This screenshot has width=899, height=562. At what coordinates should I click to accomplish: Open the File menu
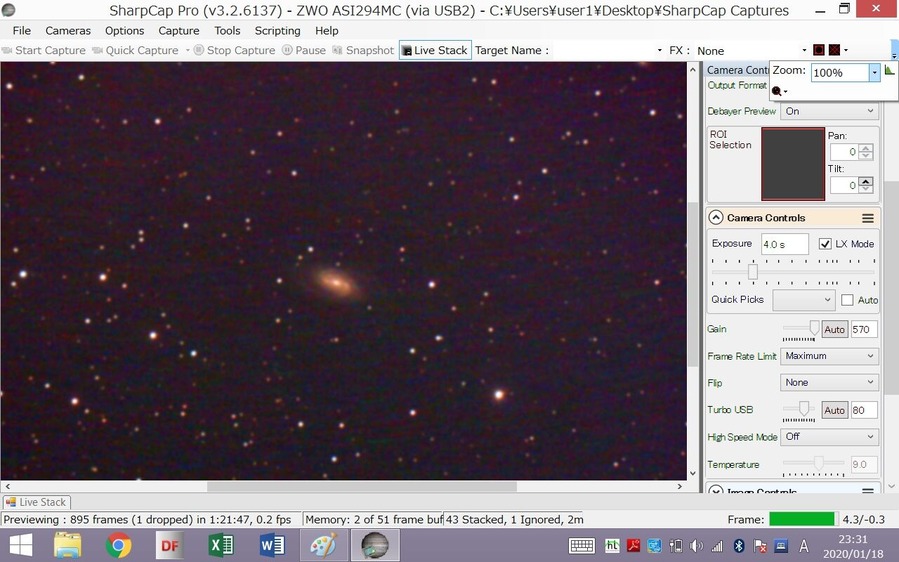pos(22,31)
